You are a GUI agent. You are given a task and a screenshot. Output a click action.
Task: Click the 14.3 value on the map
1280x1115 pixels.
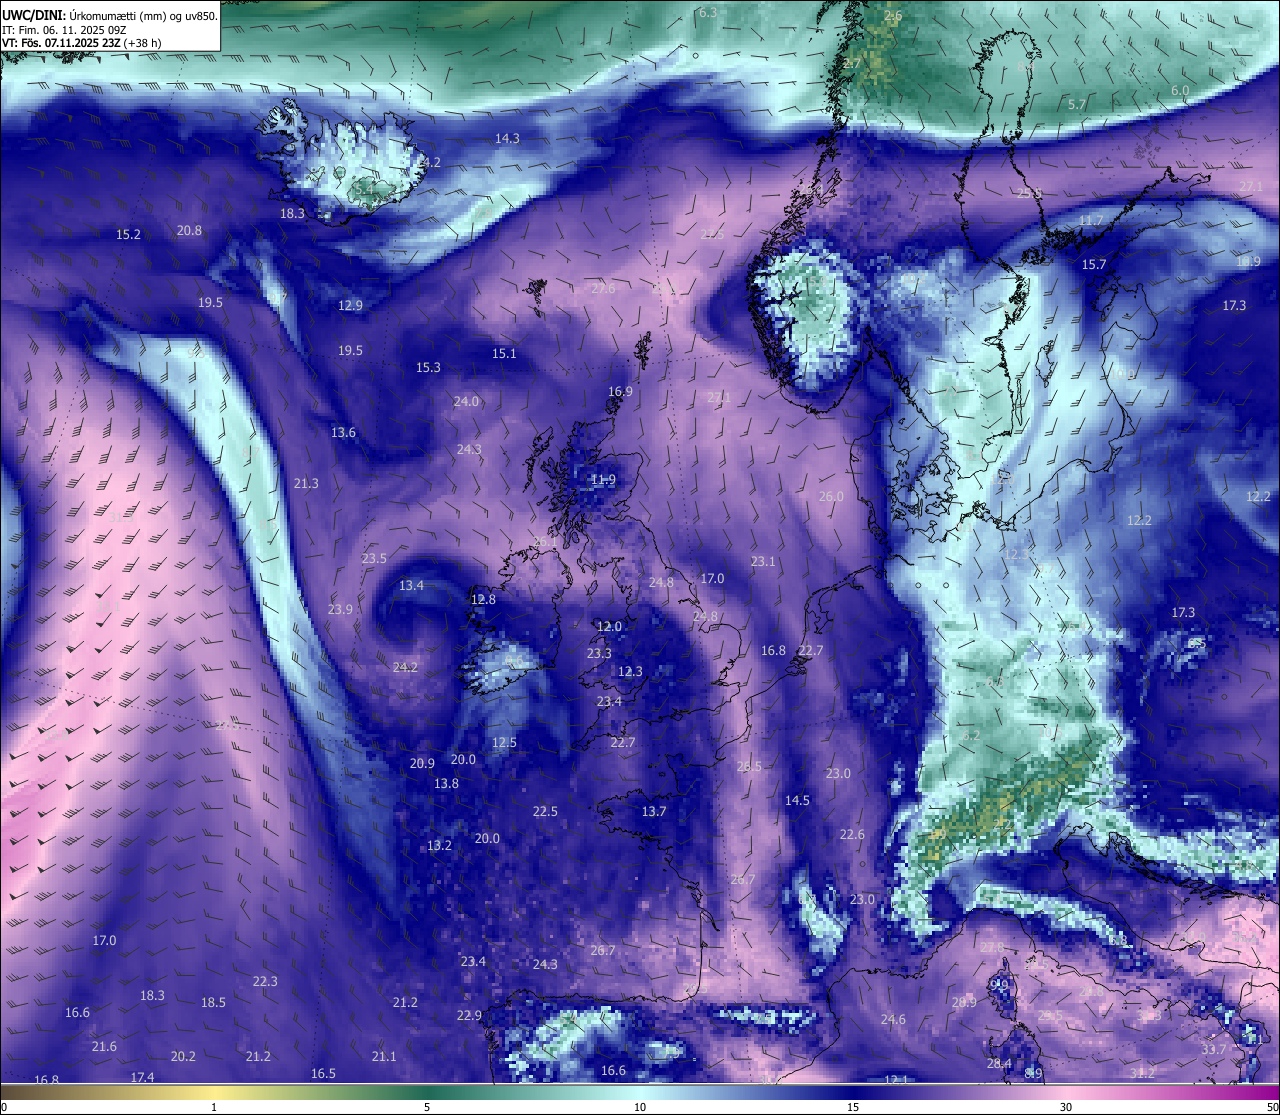coord(507,138)
